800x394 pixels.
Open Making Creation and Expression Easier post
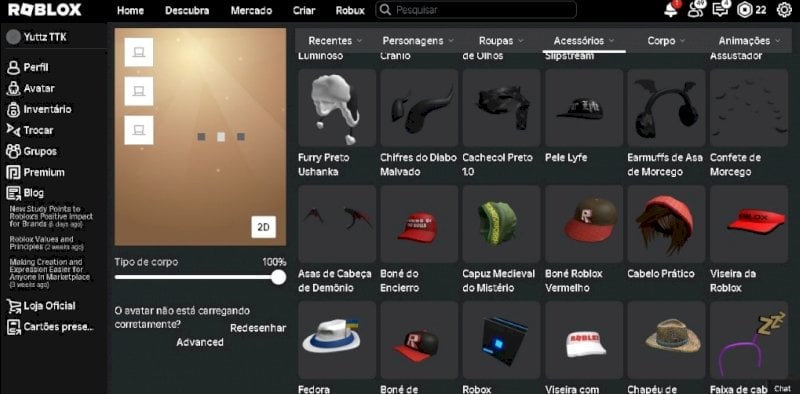[49, 273]
